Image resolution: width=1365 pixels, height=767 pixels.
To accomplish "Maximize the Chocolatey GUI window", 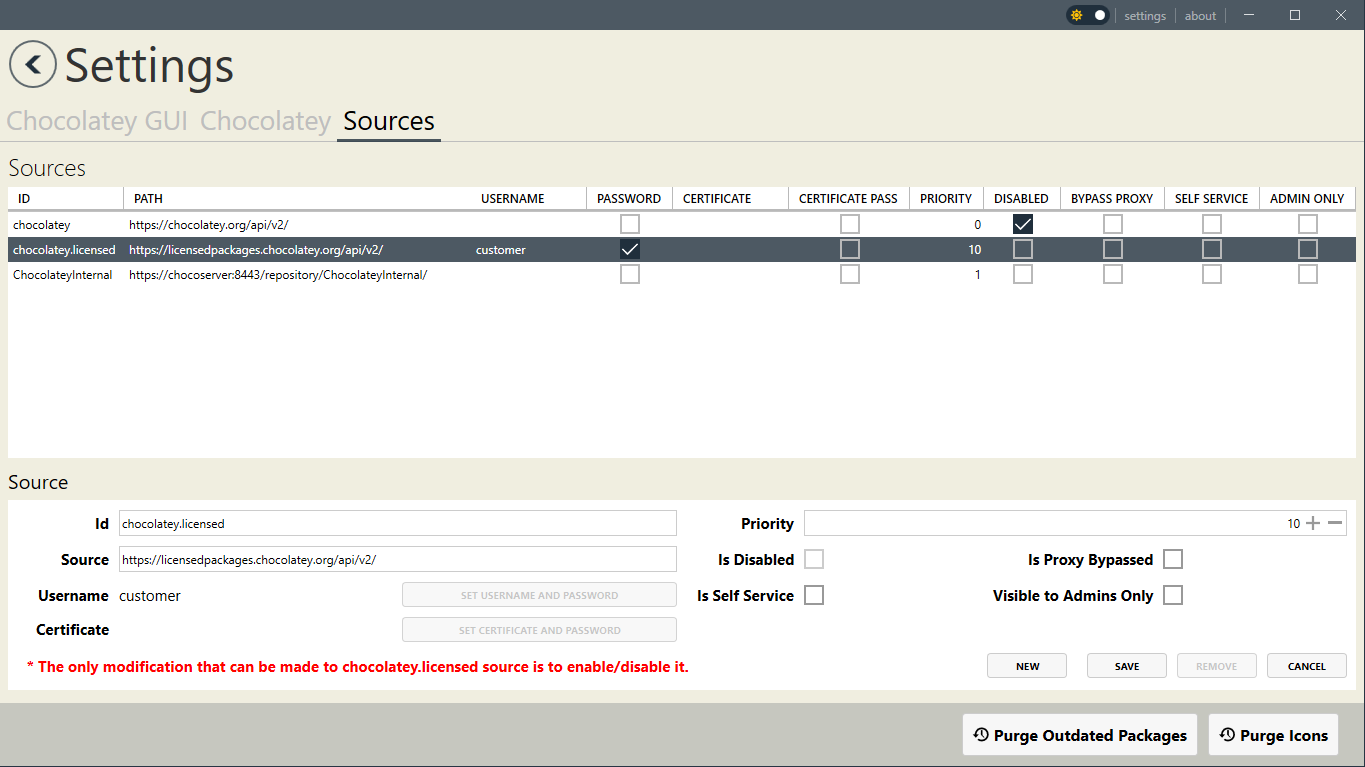I will point(1295,15).
